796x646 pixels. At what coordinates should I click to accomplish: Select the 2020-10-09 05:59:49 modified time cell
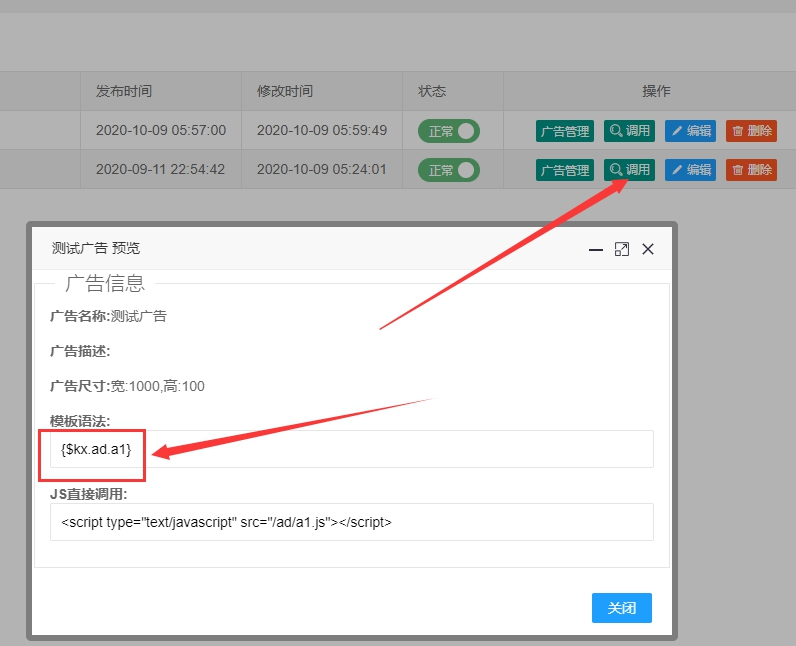322,130
